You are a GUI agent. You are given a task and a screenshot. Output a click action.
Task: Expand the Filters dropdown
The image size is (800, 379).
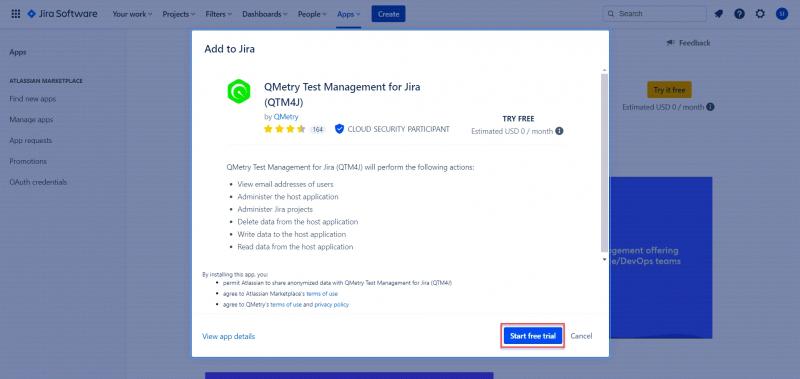pyautogui.click(x=218, y=14)
